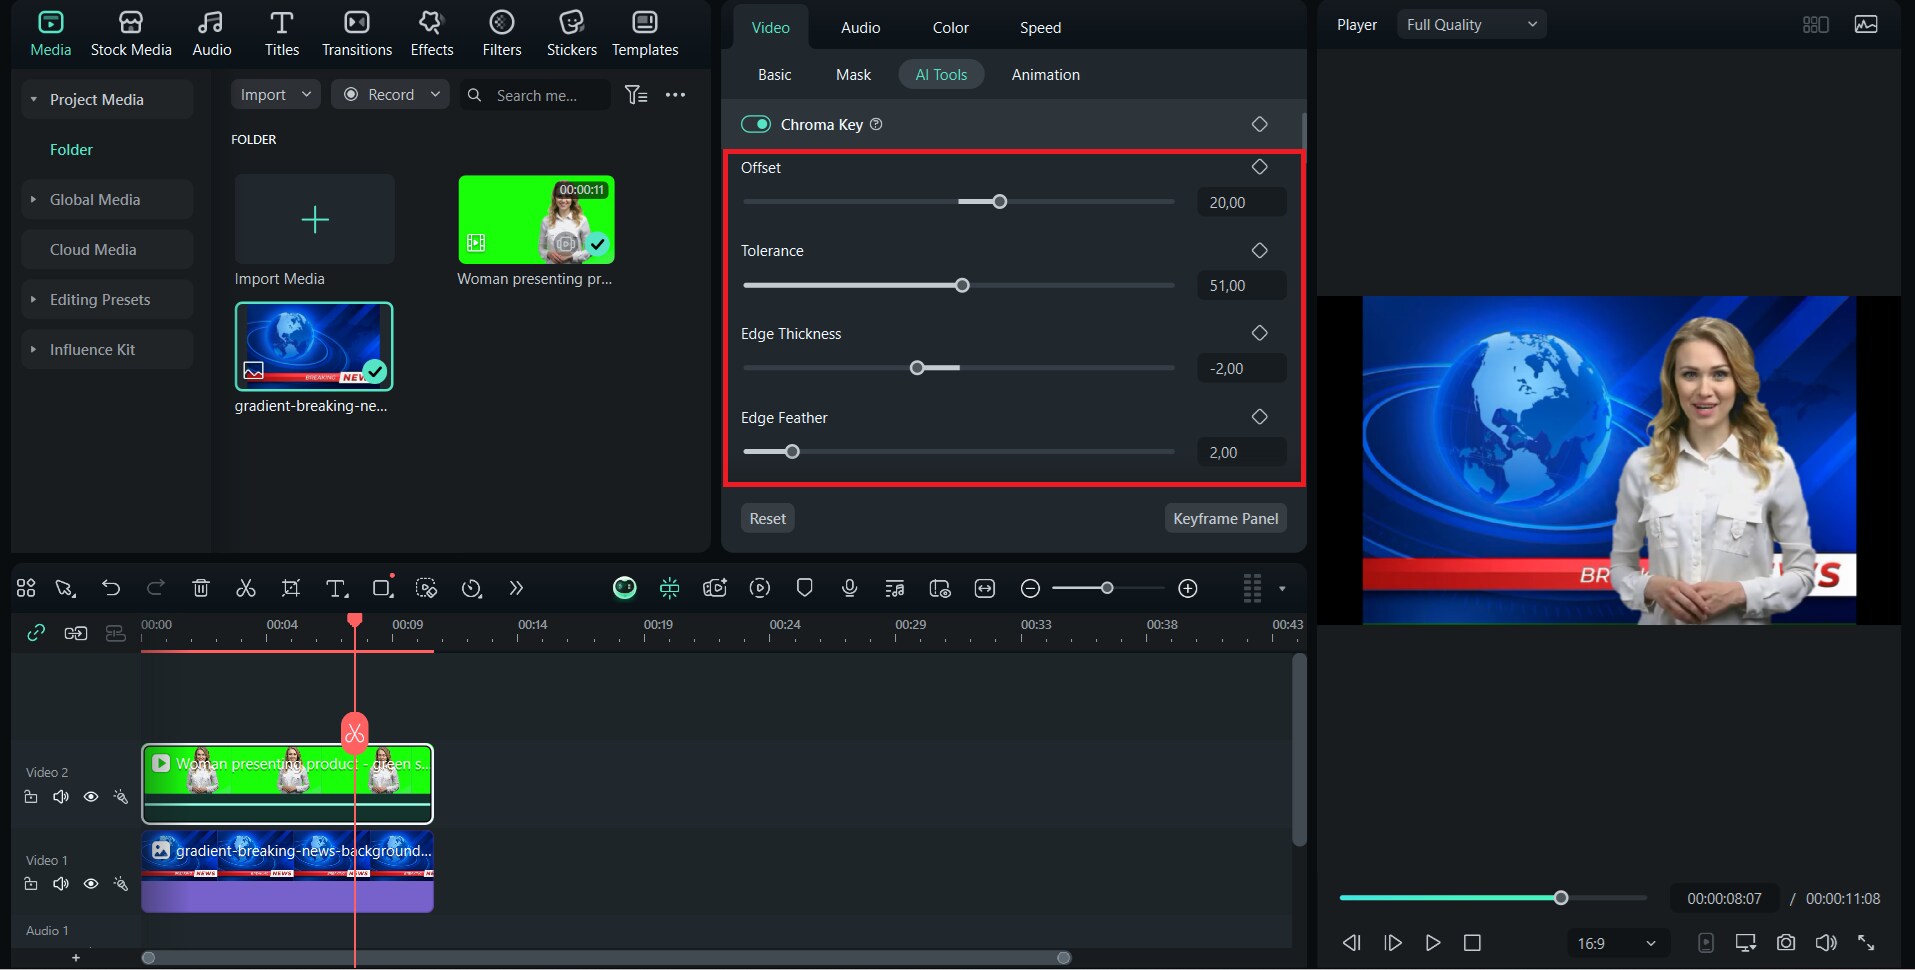Click the Search media field
Image resolution: width=1915 pixels, height=970 pixels.
pos(536,95)
